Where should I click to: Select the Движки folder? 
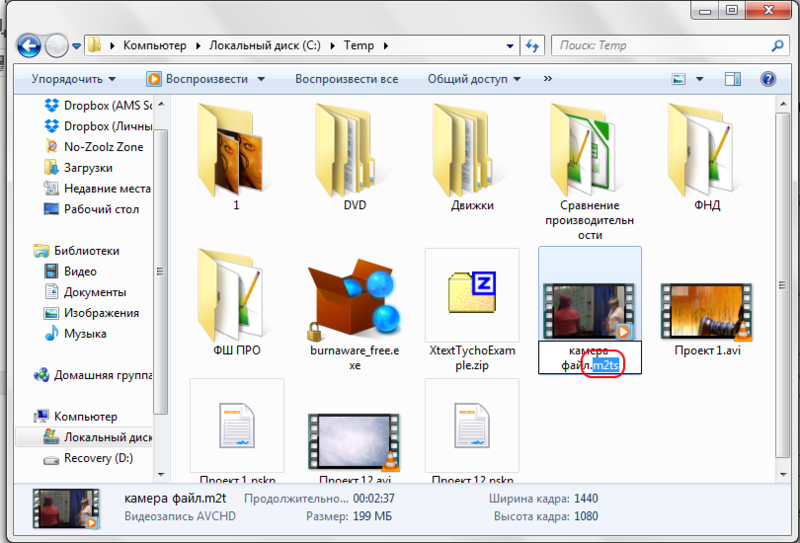pos(472,156)
